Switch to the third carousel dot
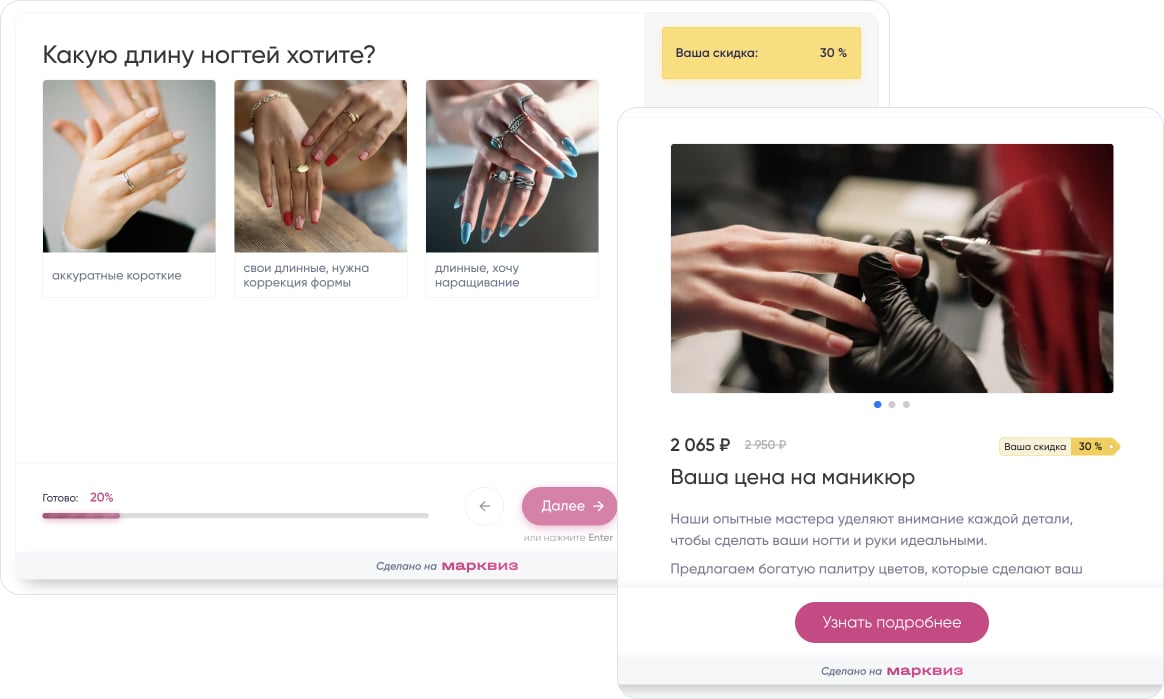 coord(906,404)
